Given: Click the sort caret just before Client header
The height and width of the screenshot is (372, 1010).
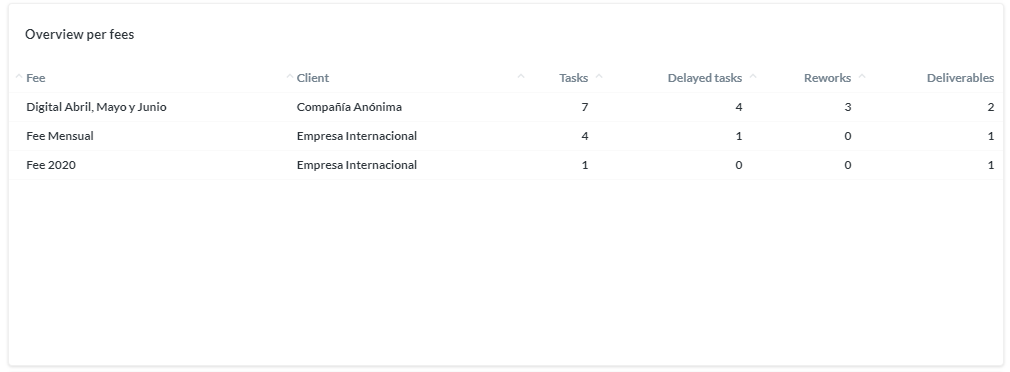Looking at the screenshot, I should pyautogui.click(x=290, y=77).
